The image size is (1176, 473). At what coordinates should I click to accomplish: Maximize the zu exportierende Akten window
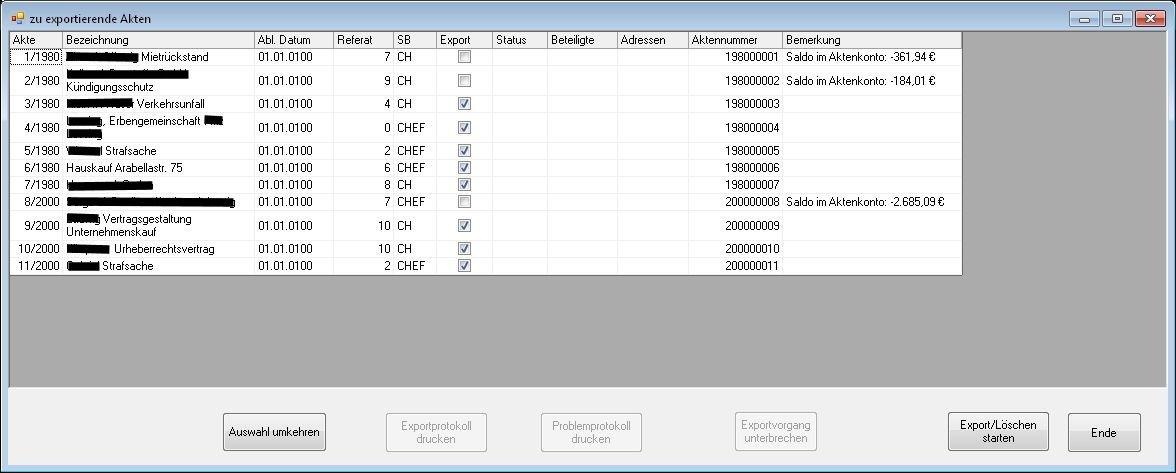click(1117, 18)
